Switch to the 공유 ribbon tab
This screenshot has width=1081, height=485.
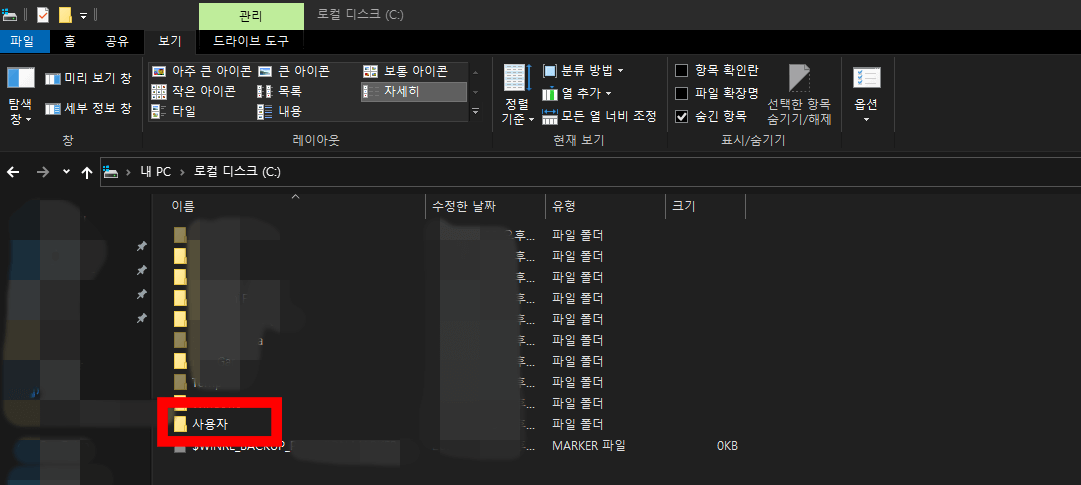click(117, 41)
